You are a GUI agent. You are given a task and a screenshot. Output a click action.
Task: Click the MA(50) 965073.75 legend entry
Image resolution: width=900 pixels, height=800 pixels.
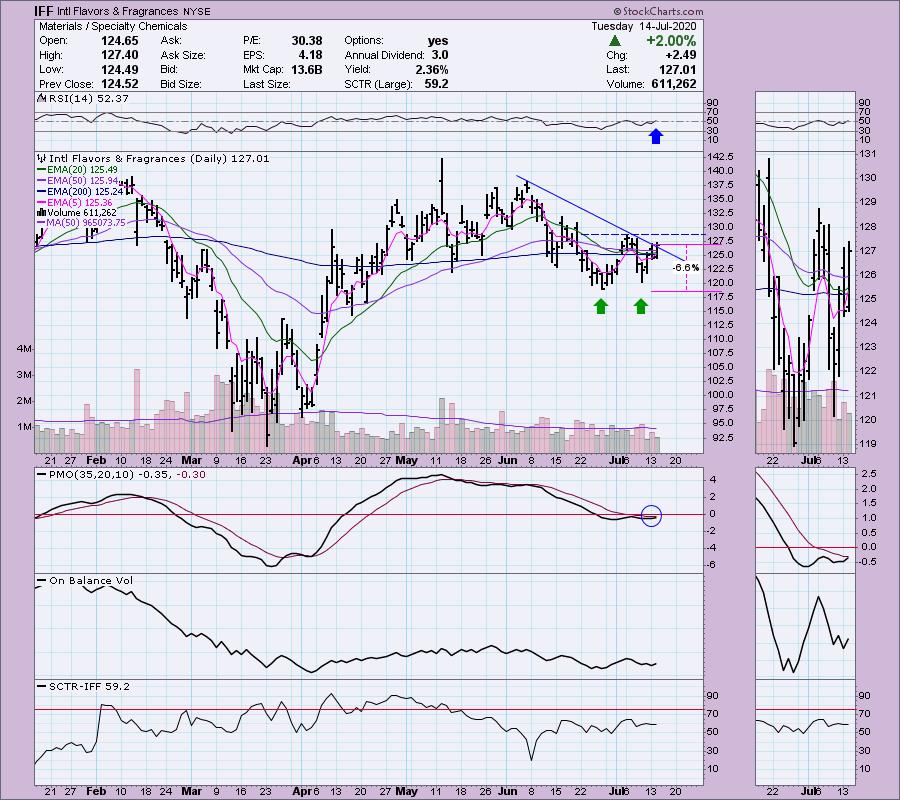point(86,223)
